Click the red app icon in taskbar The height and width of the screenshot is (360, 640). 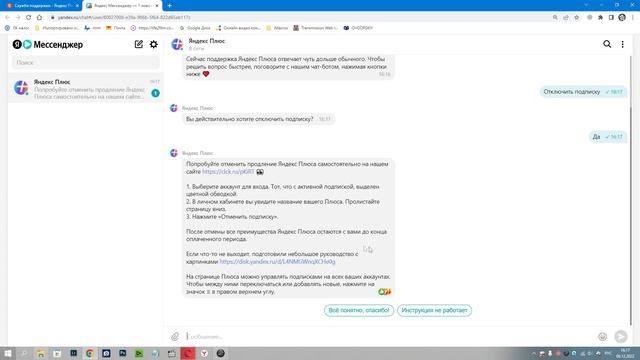point(188,353)
